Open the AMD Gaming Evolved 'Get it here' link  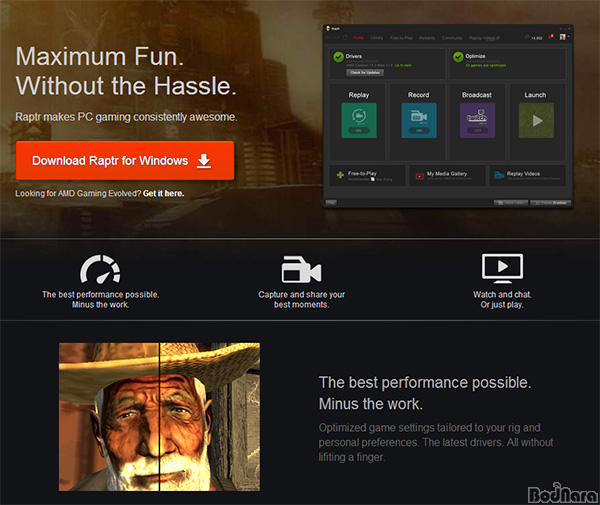pyautogui.click(x=163, y=194)
